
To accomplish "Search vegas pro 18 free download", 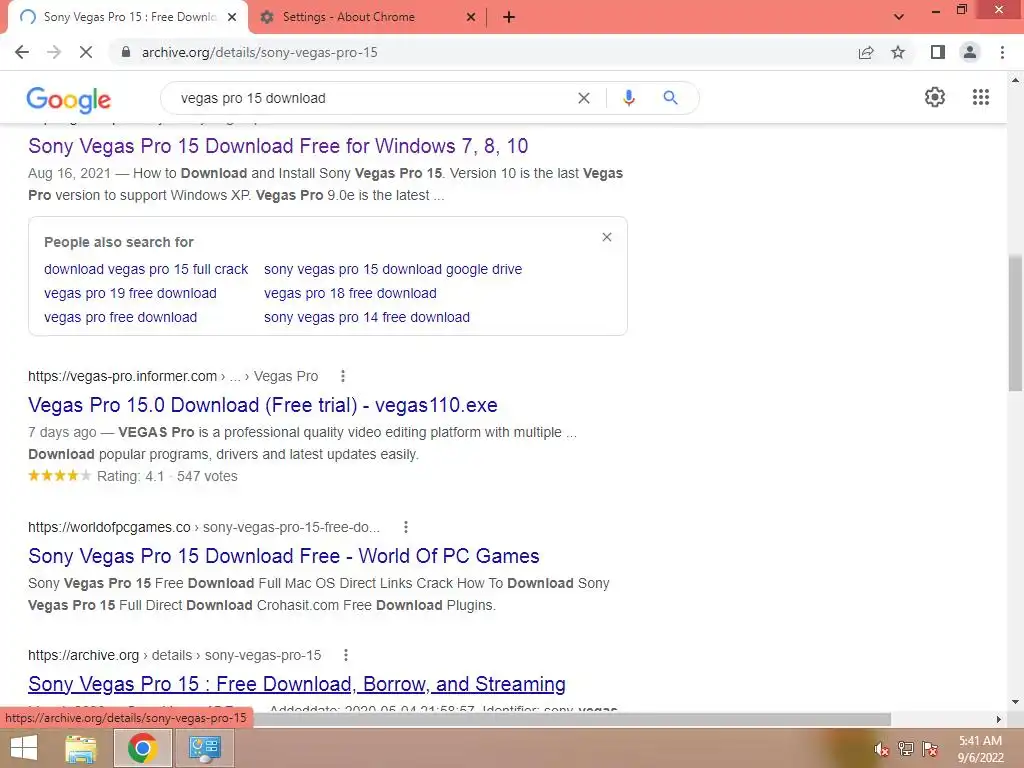I will click(x=350, y=293).
